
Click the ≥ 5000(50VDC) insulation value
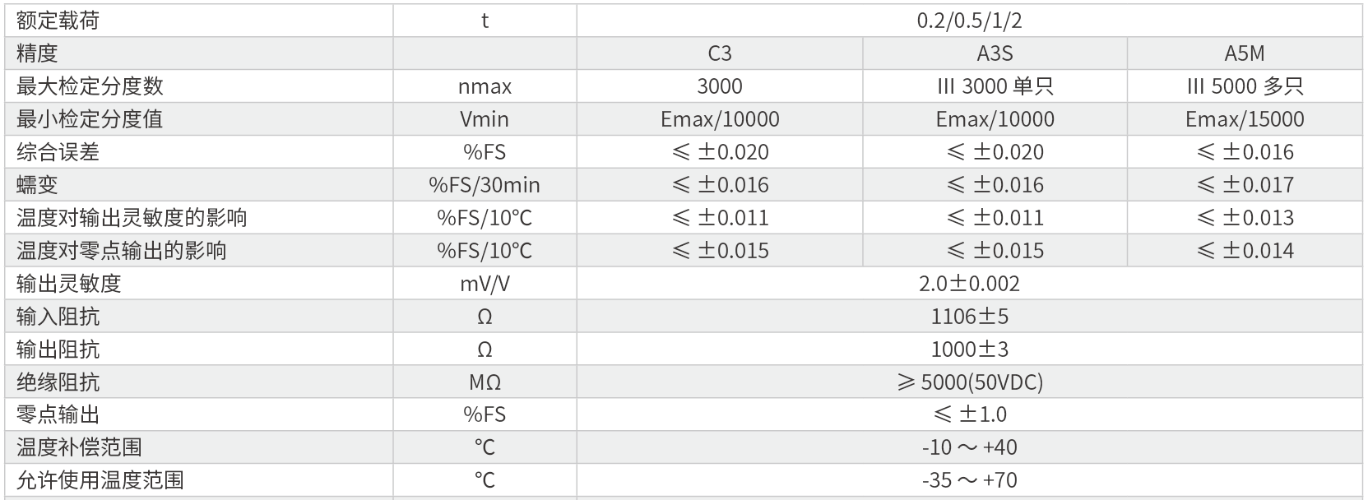970,383
